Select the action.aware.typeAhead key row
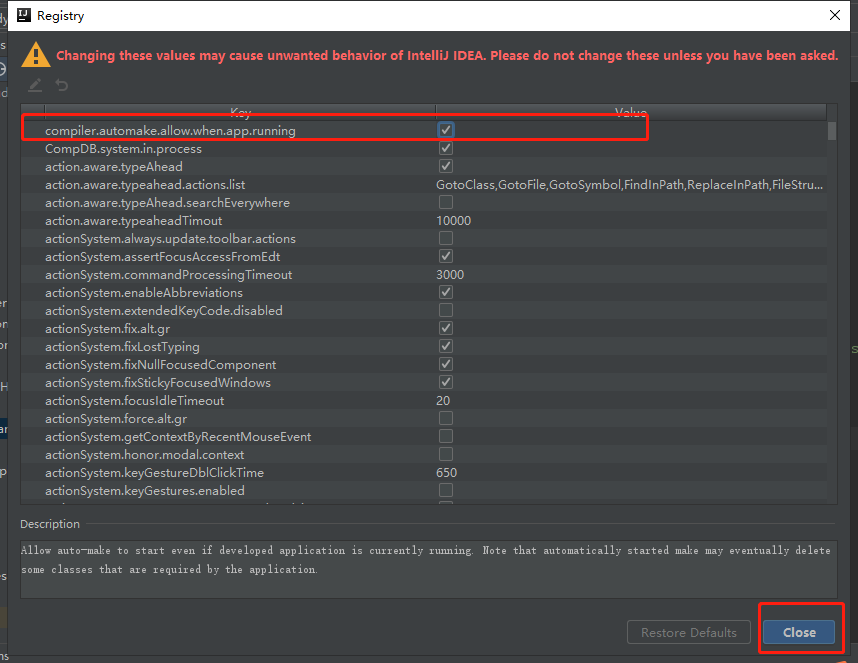 [114, 167]
